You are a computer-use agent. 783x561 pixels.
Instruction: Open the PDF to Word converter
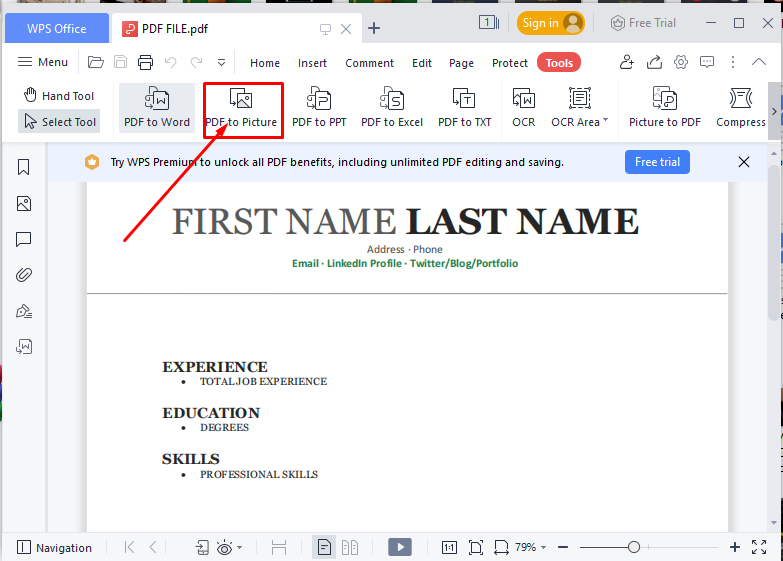pos(157,107)
